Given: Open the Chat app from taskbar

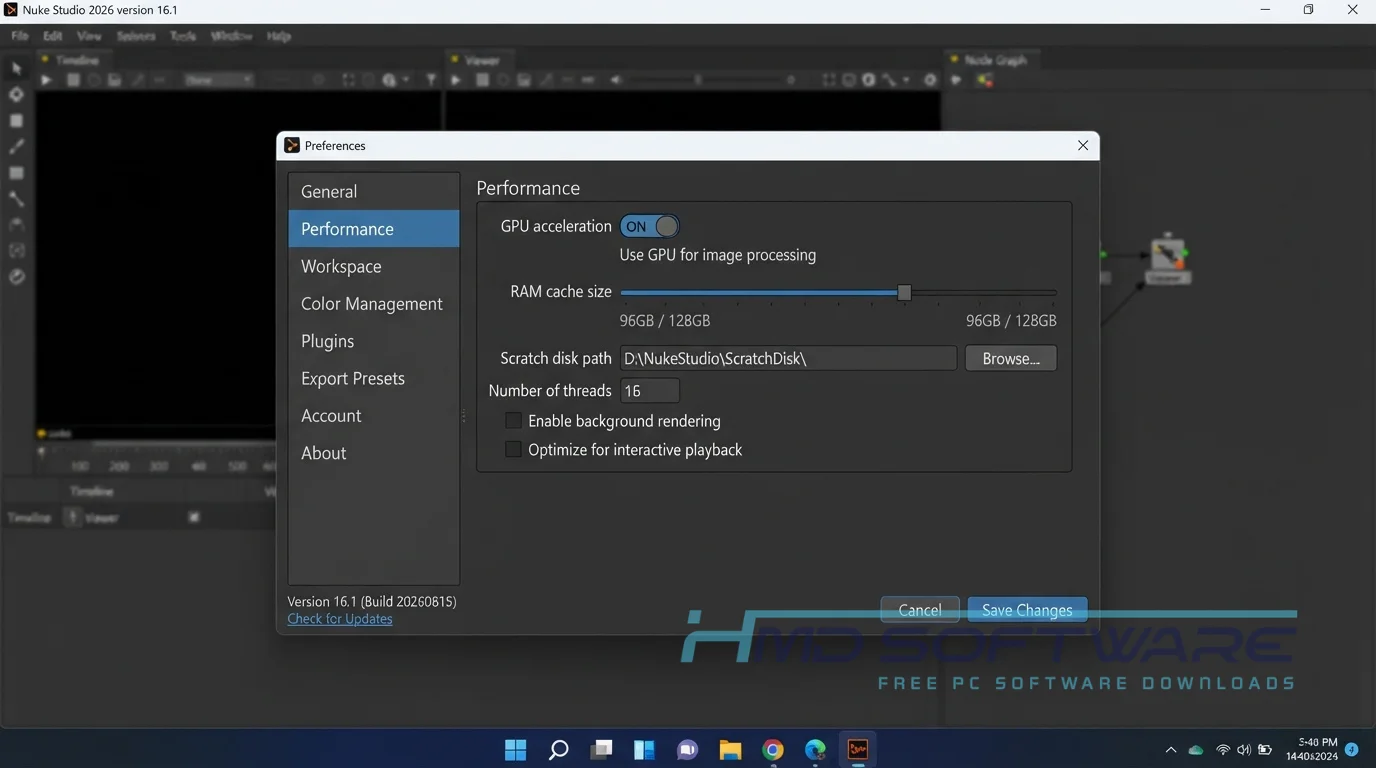Looking at the screenshot, I should (687, 750).
